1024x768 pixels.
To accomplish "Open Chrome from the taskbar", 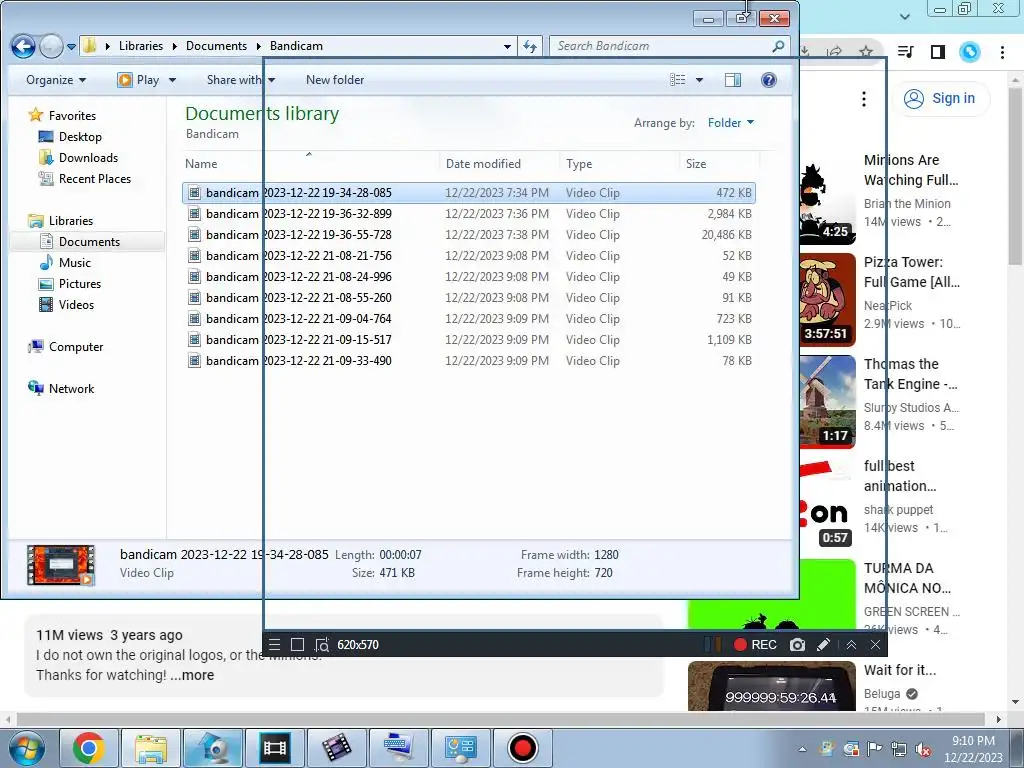I will [x=89, y=748].
